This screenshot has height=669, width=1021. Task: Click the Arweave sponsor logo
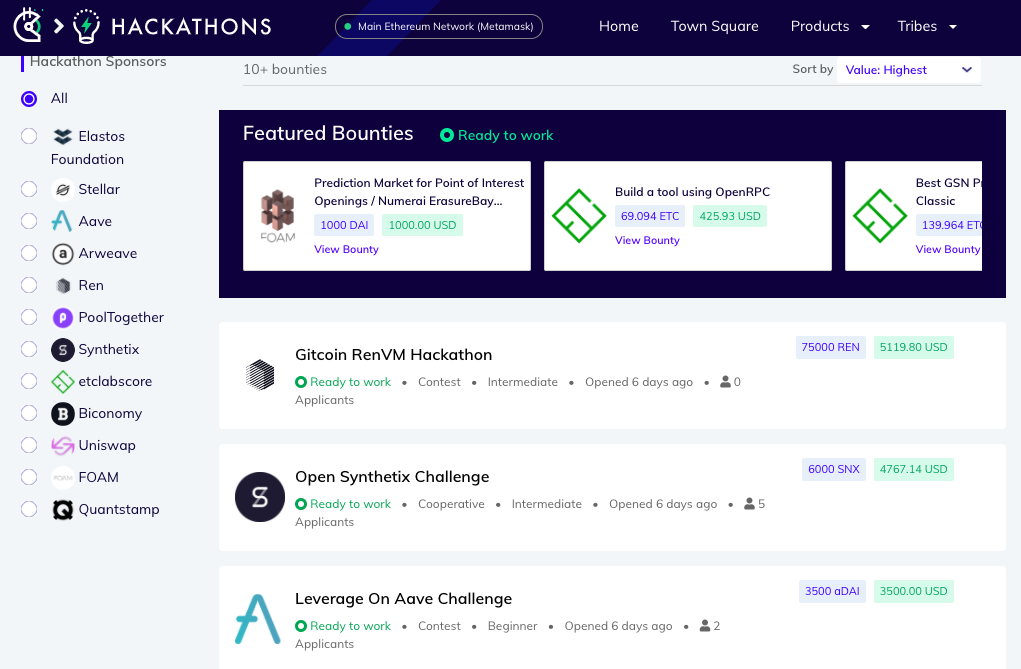point(63,253)
